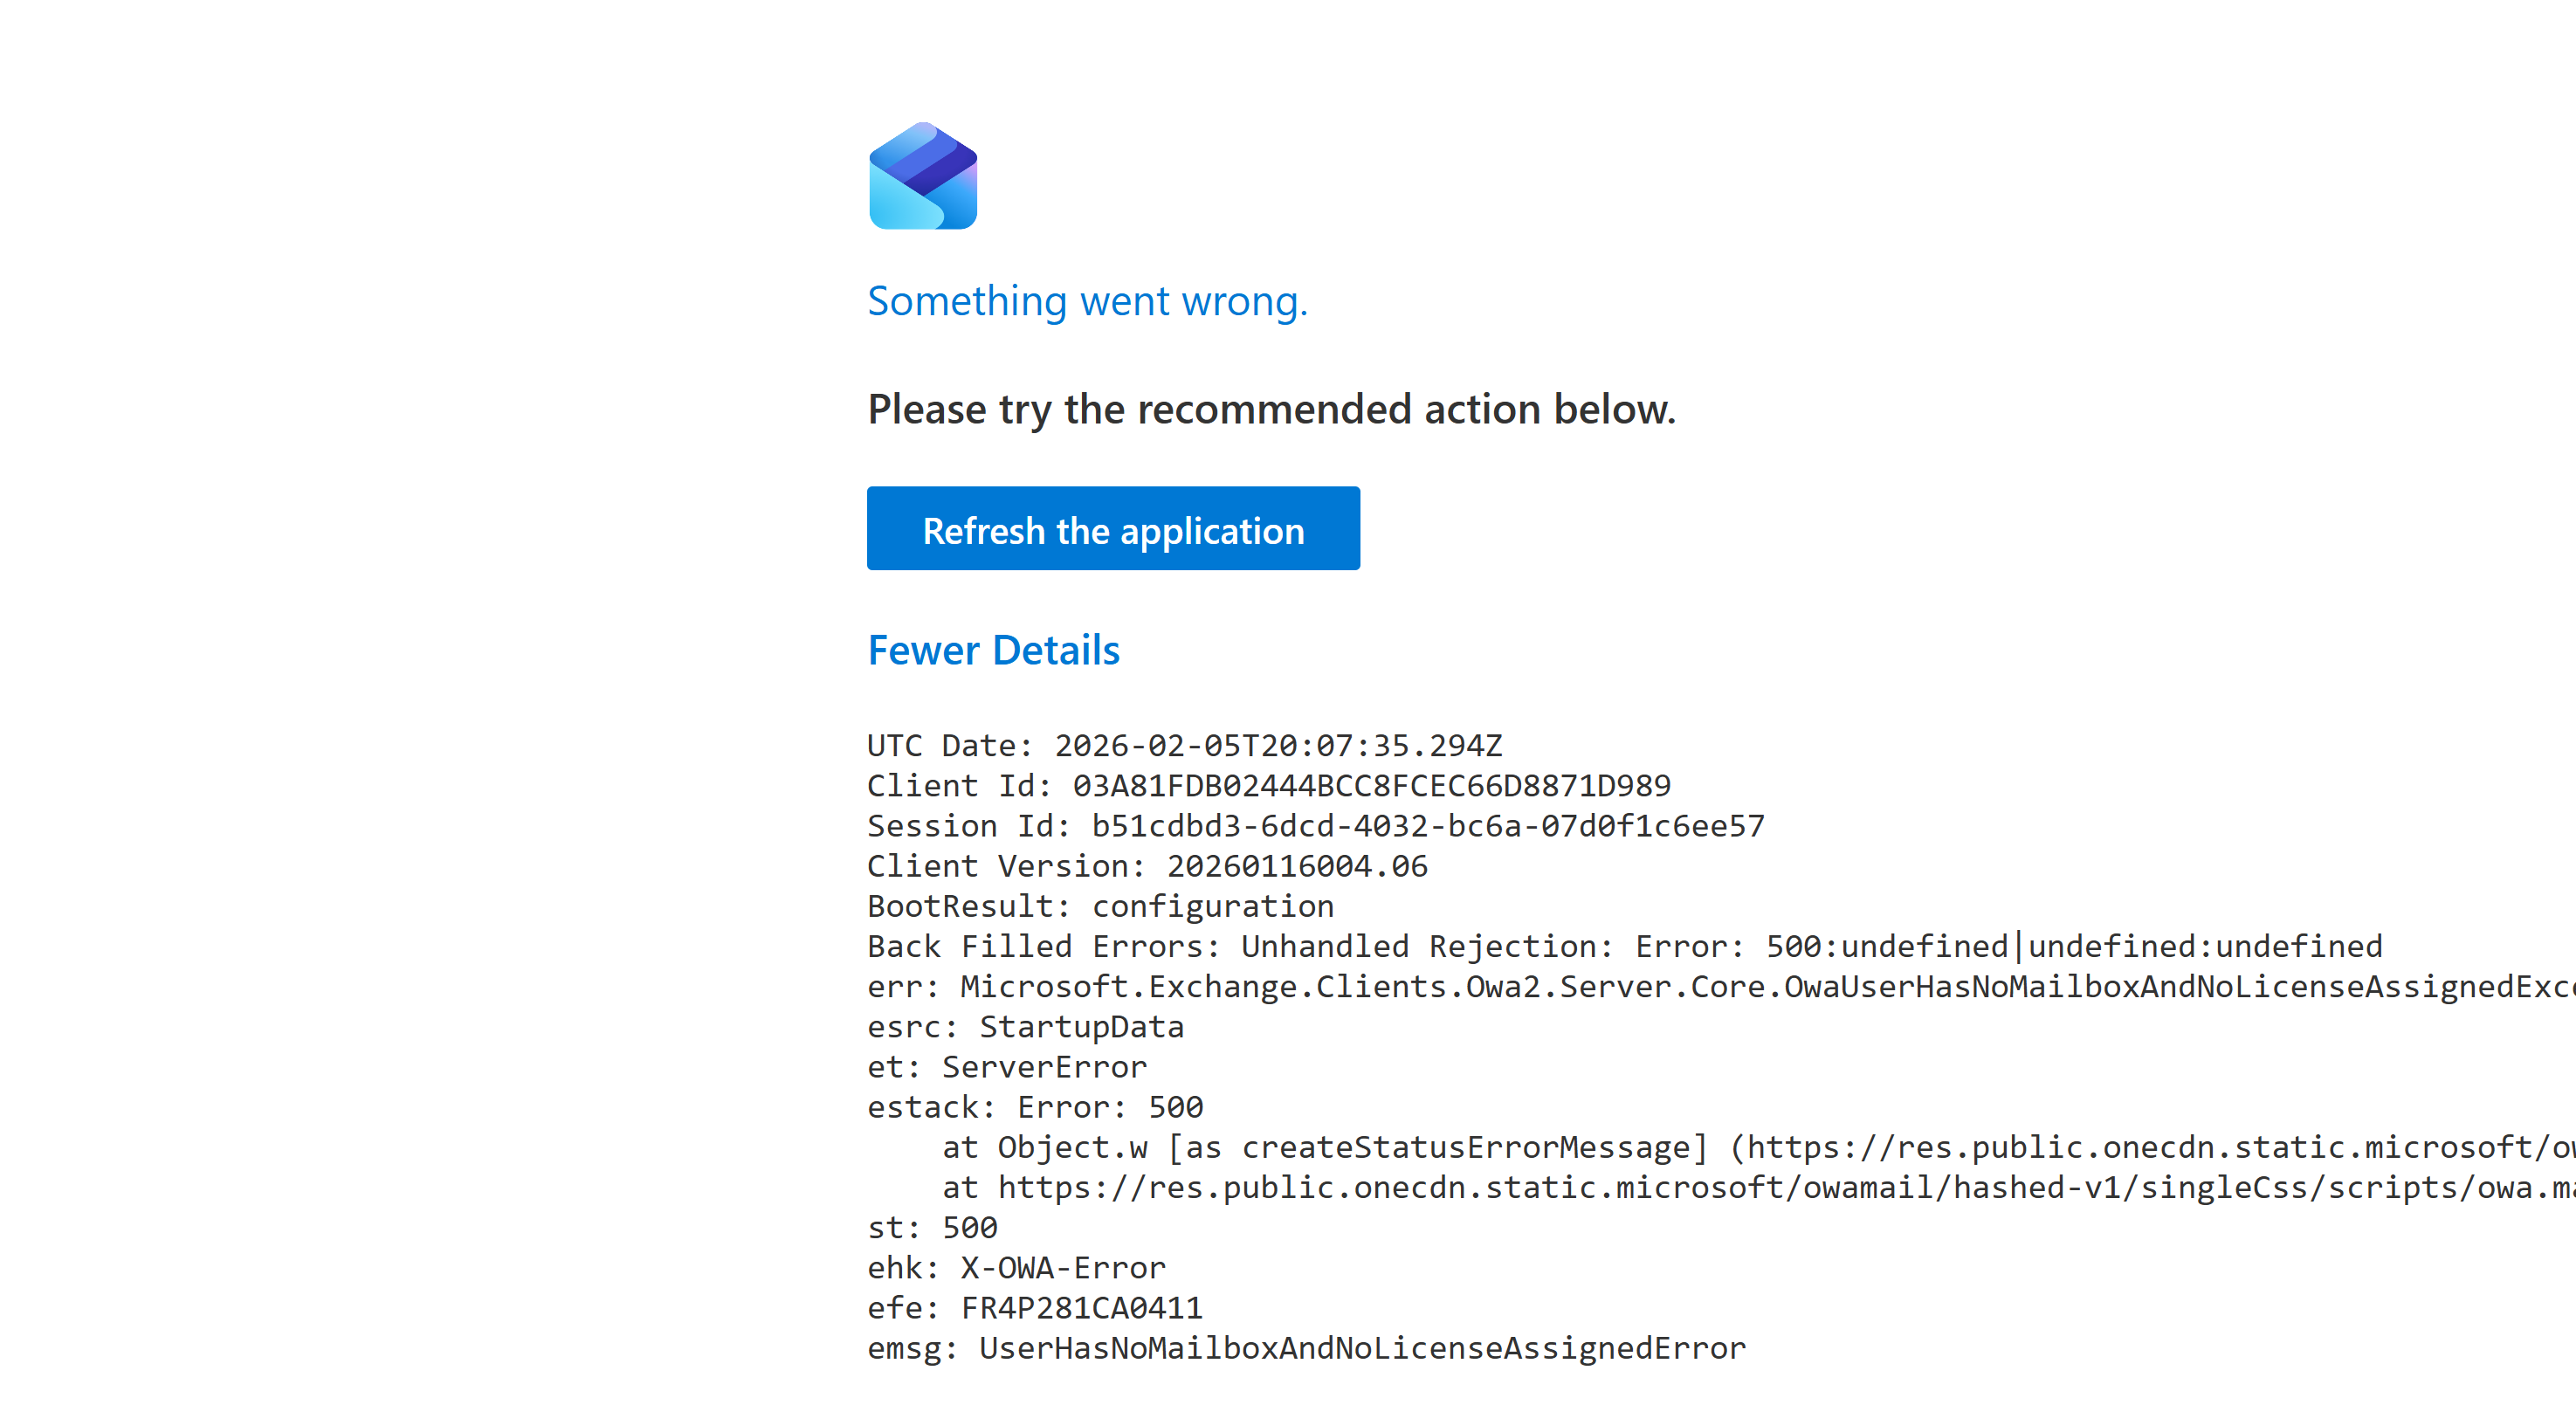Click the Client Version line

[1147, 866]
